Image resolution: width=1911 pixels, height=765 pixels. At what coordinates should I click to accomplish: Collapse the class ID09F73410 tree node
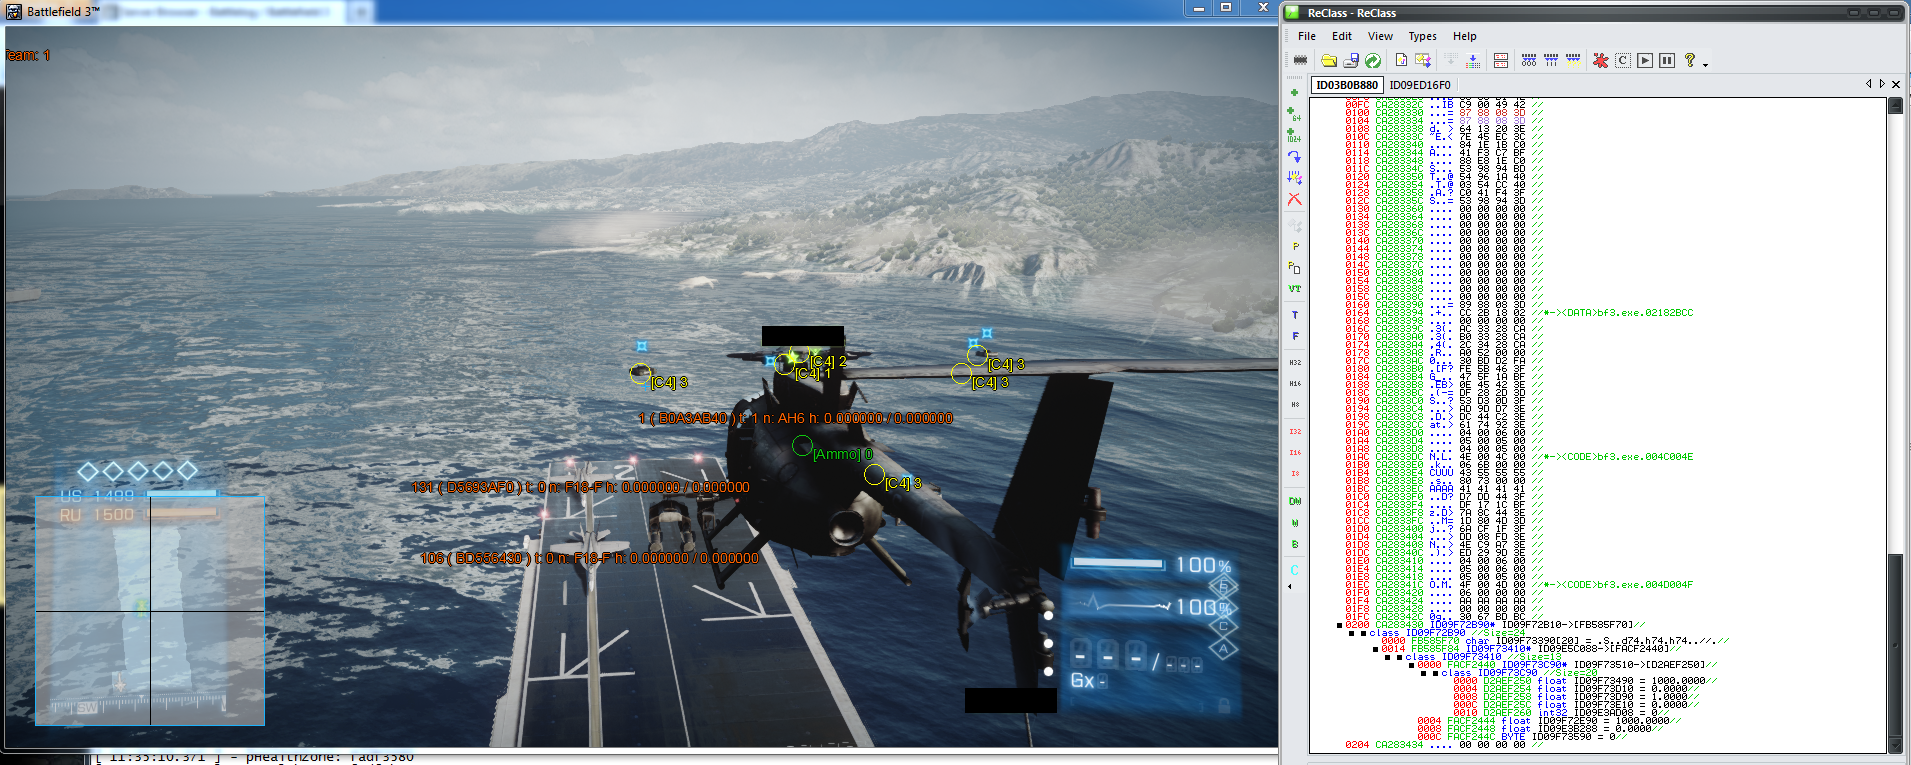pos(1388,657)
